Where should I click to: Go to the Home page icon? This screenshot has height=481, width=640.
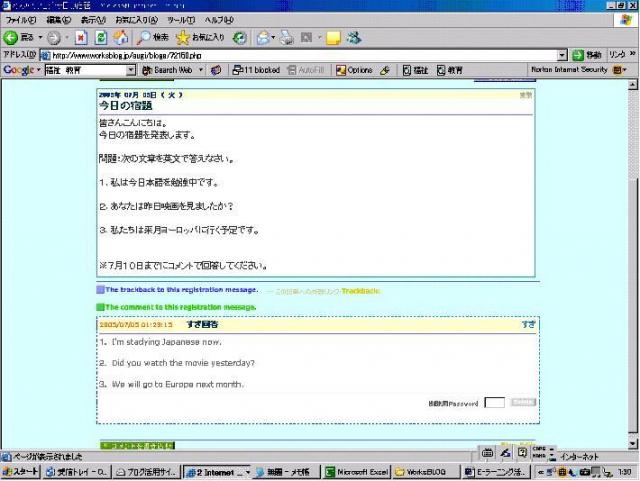[x=120, y=37]
